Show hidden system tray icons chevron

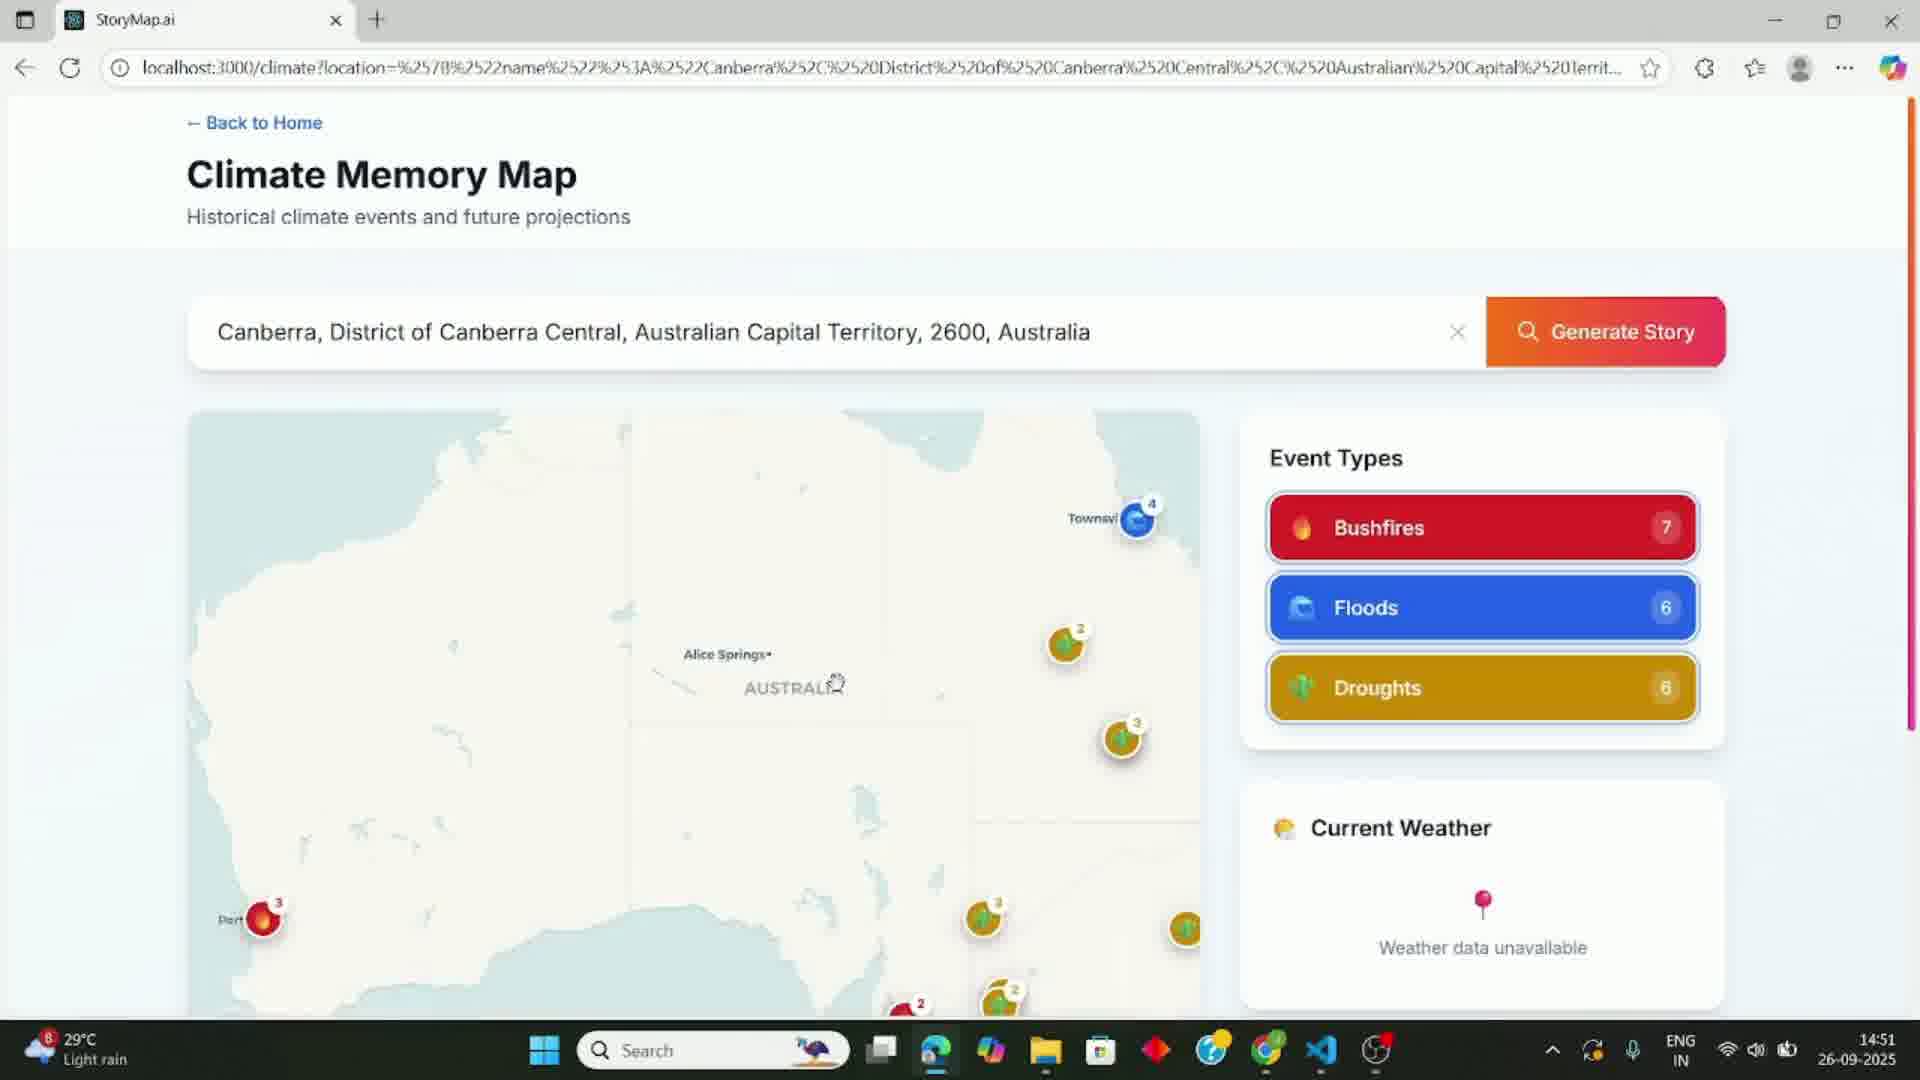(x=1552, y=1050)
